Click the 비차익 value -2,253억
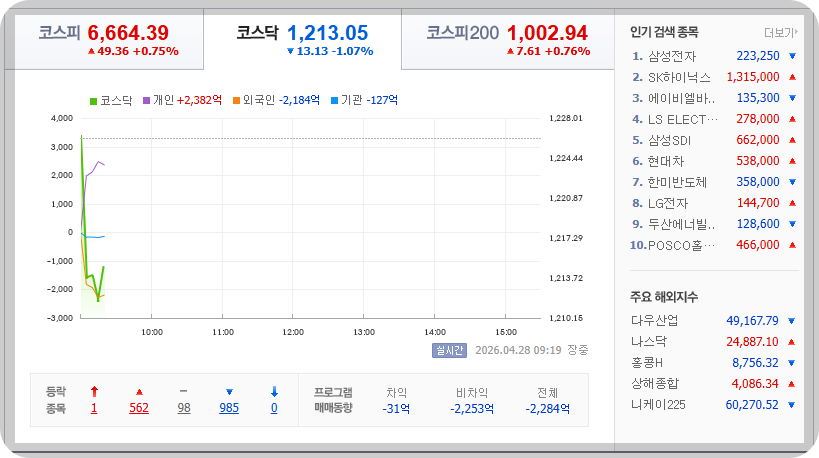The width and height of the screenshot is (819, 458). point(472,409)
